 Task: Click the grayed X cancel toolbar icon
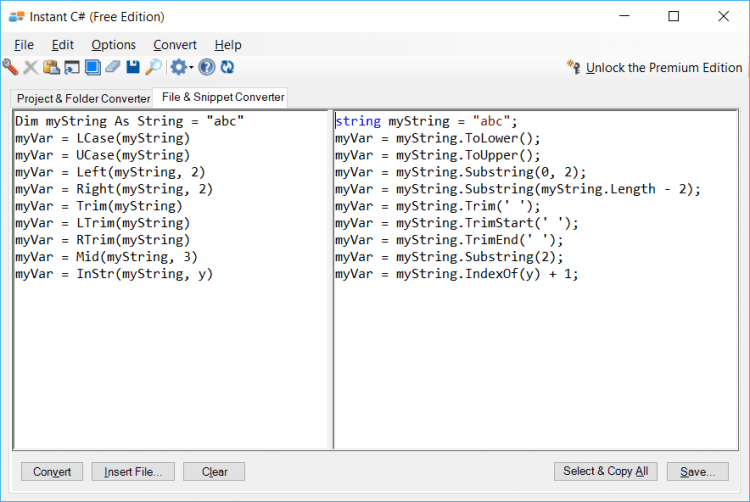point(30,67)
